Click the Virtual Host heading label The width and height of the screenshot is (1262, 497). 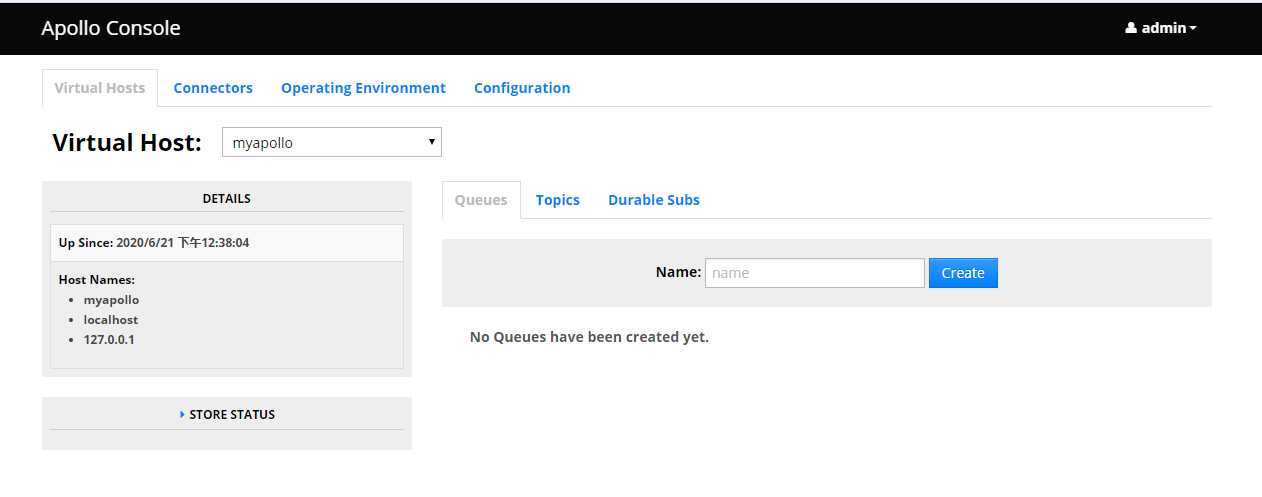[127, 142]
